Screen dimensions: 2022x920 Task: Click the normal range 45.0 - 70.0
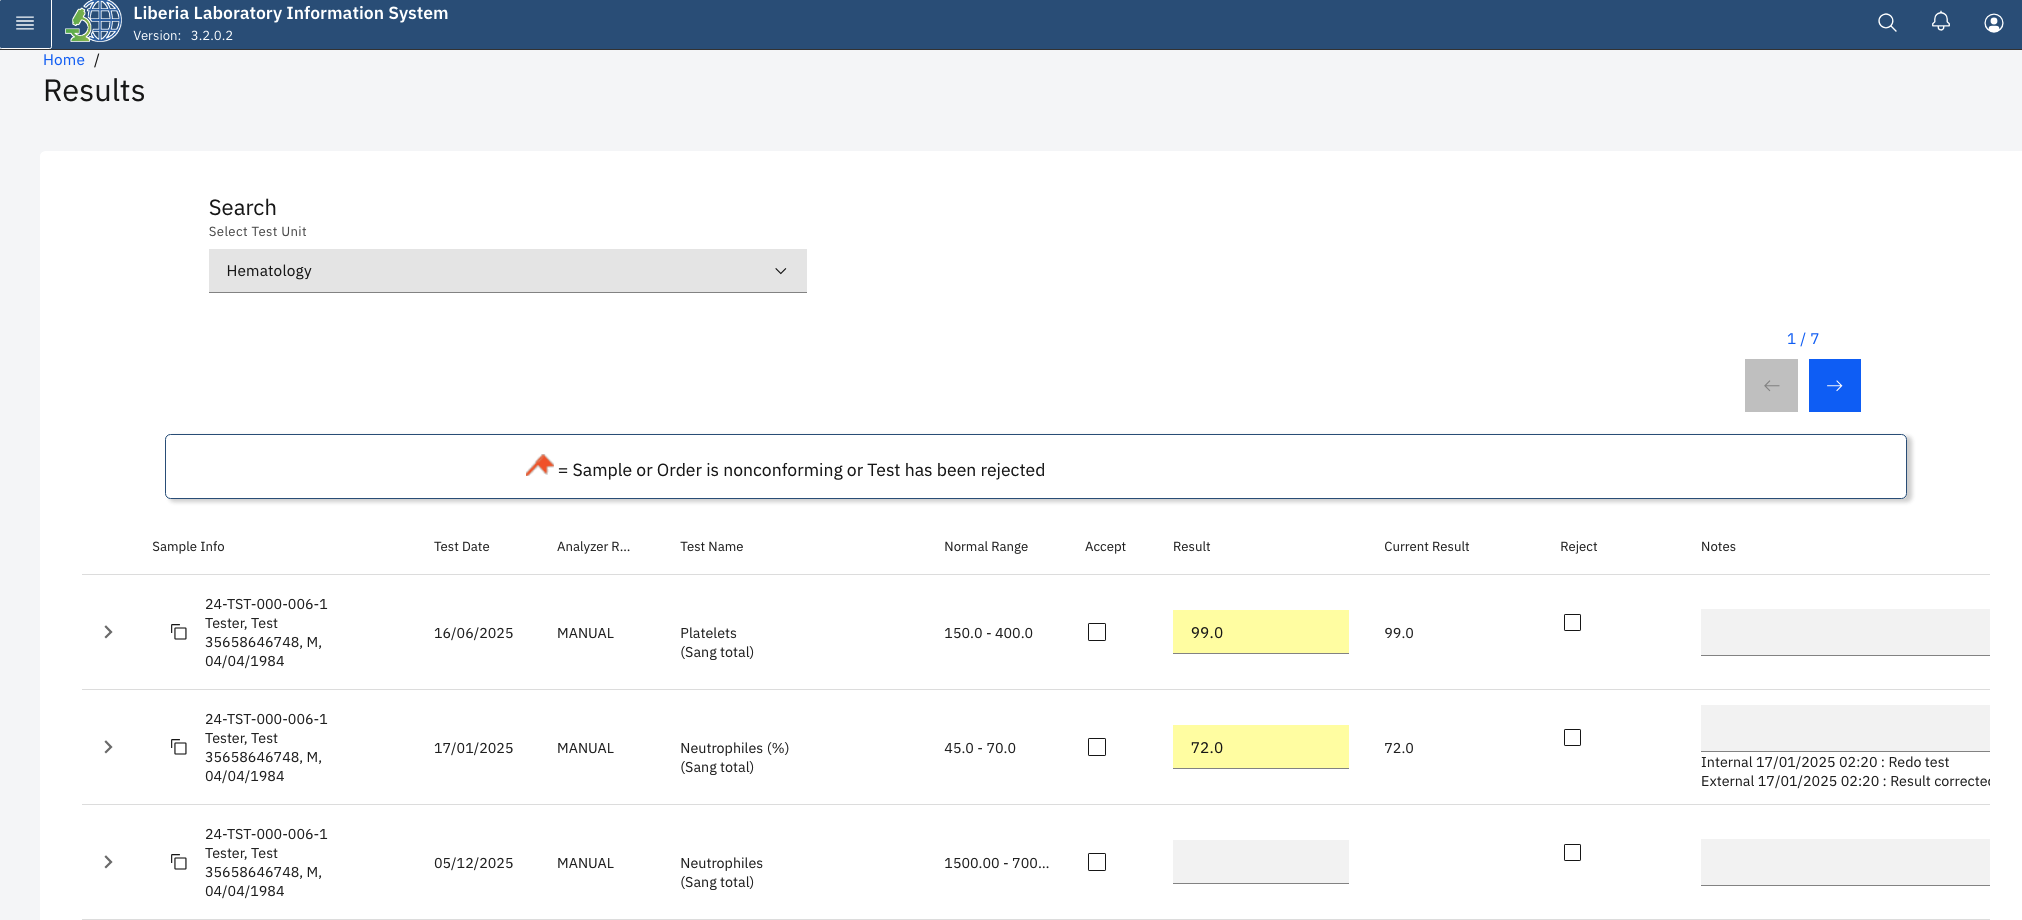[980, 748]
